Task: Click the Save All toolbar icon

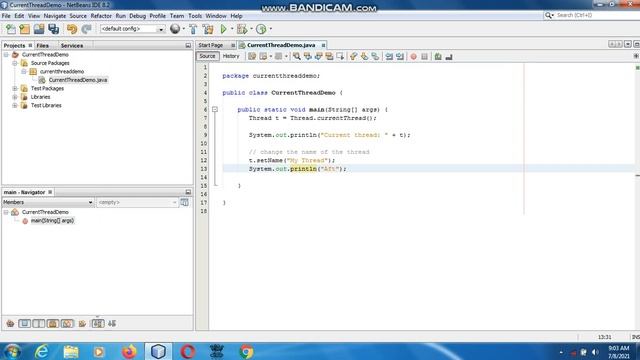Action: [53, 29]
